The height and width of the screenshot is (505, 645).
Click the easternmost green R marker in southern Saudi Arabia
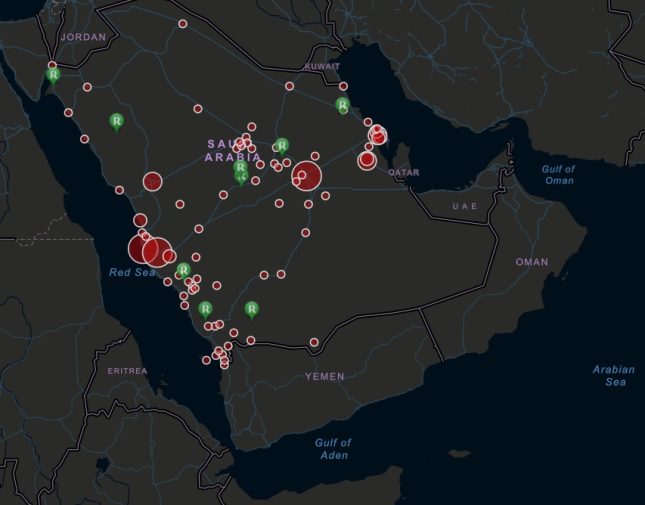251,309
